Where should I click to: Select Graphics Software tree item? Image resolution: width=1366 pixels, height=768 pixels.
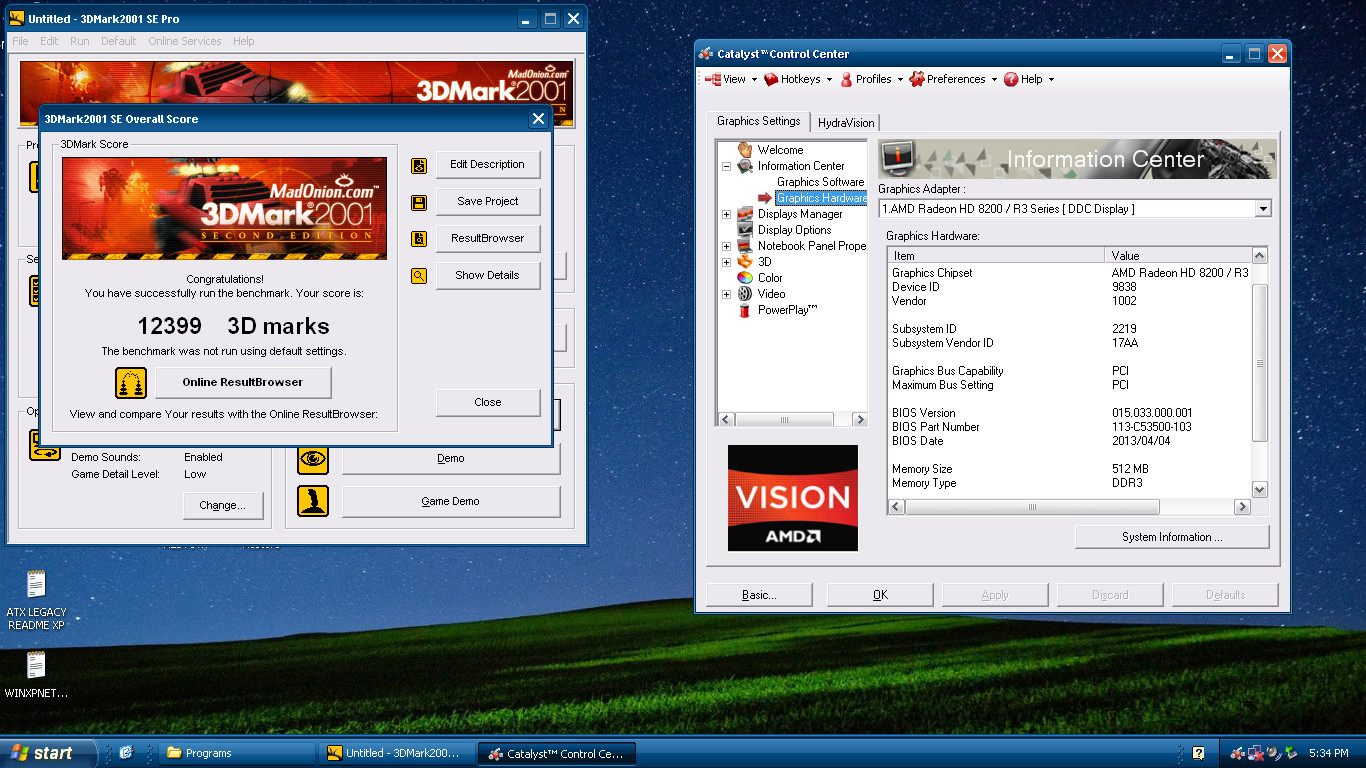pyautogui.click(x=820, y=182)
